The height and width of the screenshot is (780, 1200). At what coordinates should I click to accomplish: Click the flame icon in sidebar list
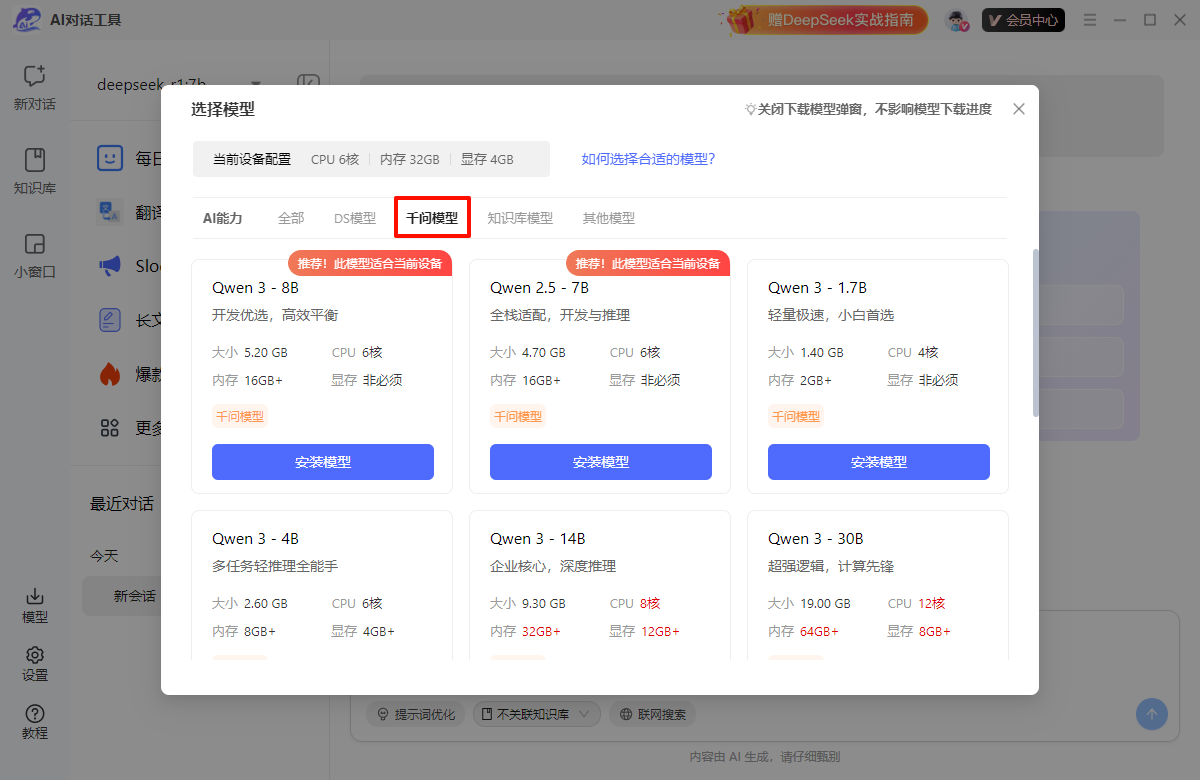pyautogui.click(x=110, y=374)
